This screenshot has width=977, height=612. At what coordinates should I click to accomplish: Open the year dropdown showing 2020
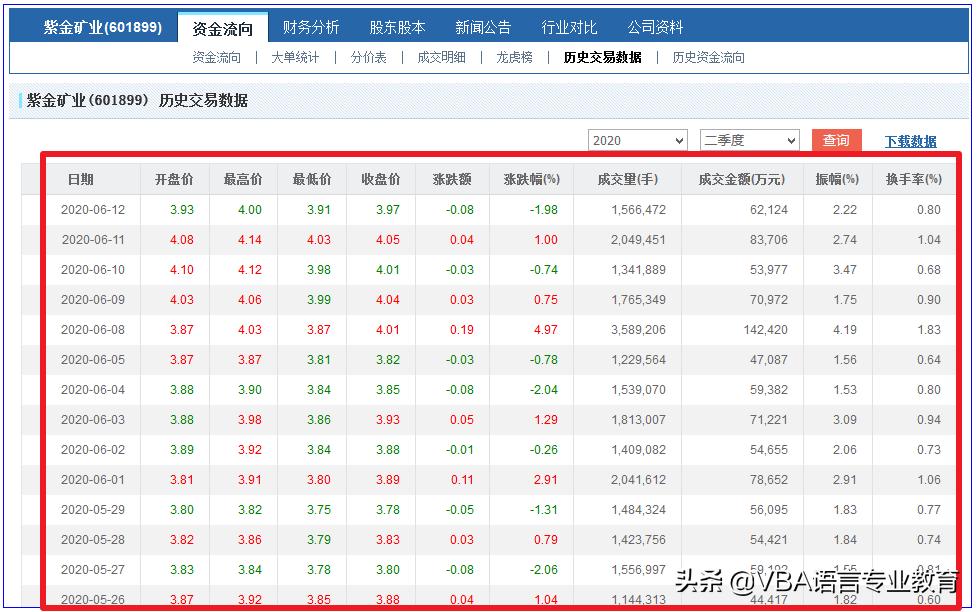[x=637, y=139]
